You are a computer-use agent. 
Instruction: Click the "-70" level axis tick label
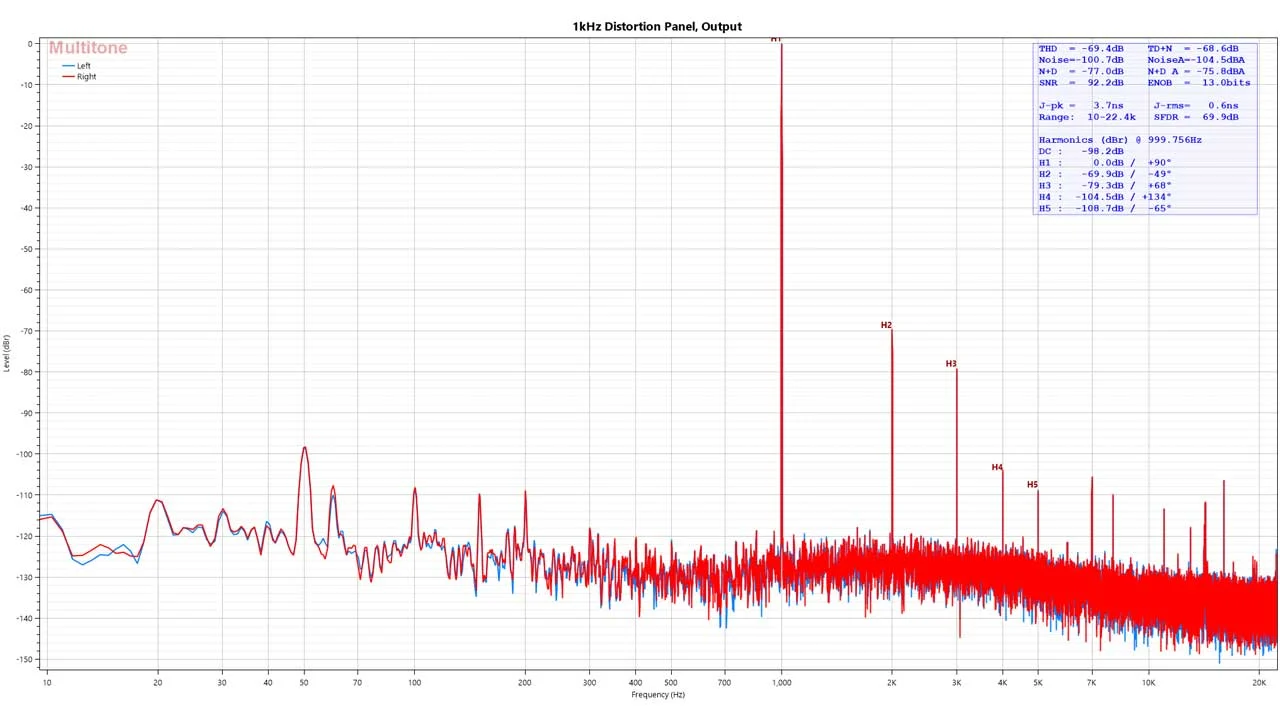pos(27,331)
